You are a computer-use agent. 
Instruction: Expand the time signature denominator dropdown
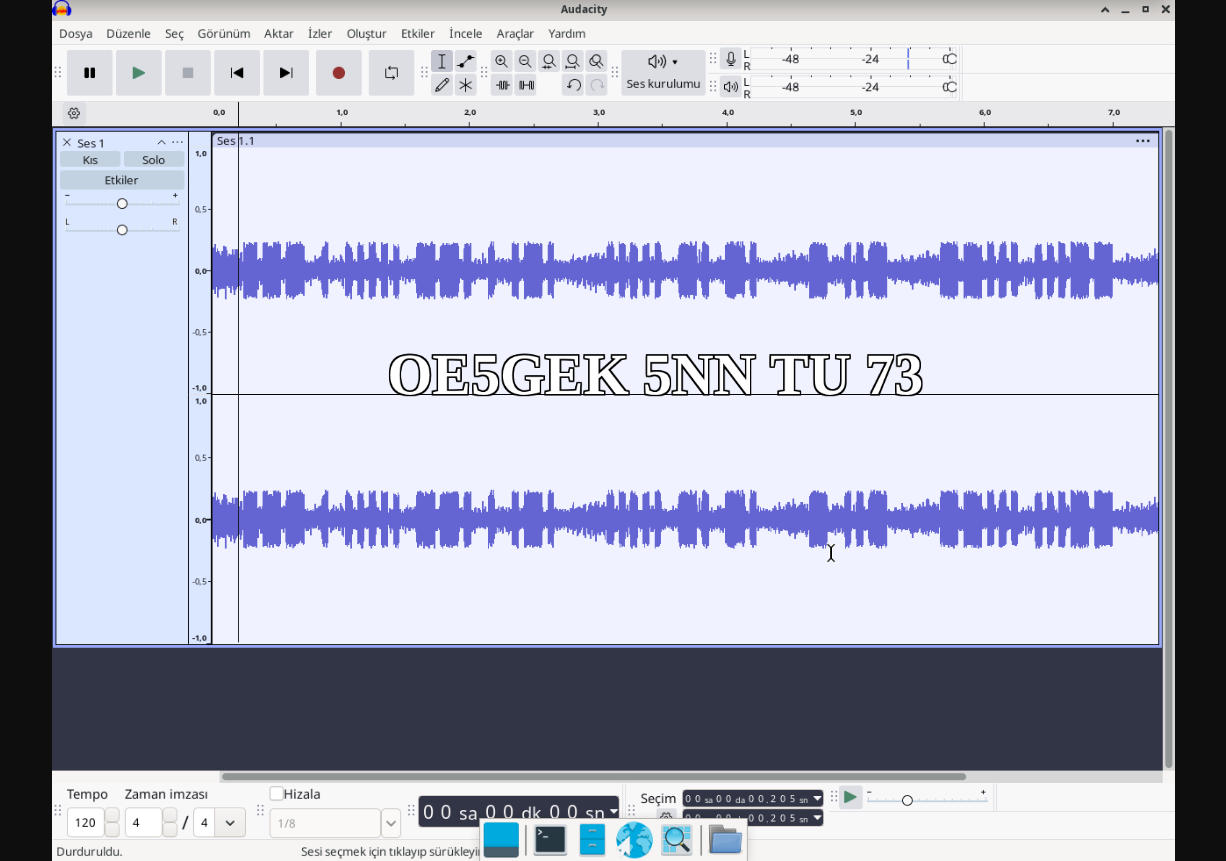click(230, 823)
